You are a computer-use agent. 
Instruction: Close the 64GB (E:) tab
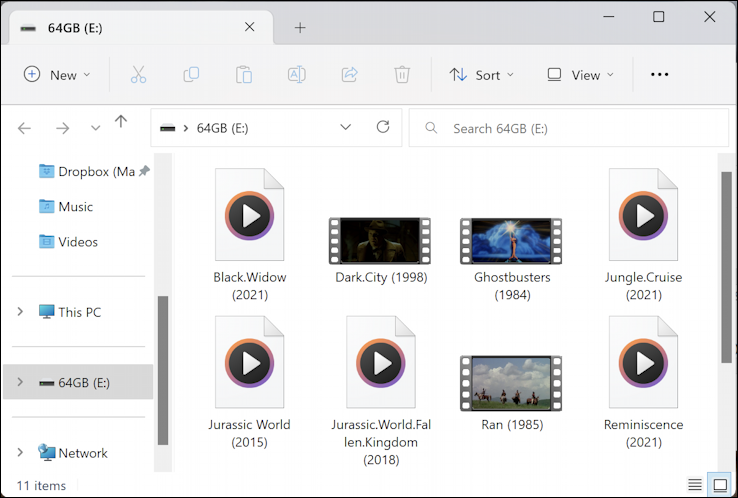point(250,27)
